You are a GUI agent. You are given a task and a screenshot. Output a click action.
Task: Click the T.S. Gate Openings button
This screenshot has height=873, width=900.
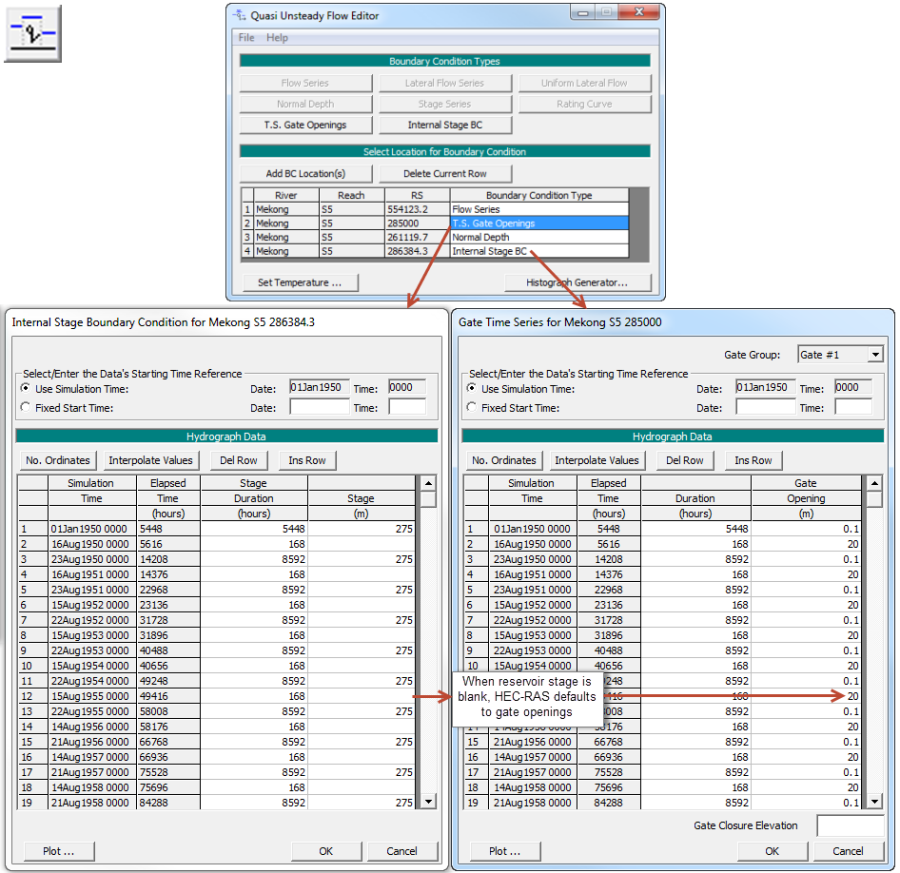tap(305, 125)
